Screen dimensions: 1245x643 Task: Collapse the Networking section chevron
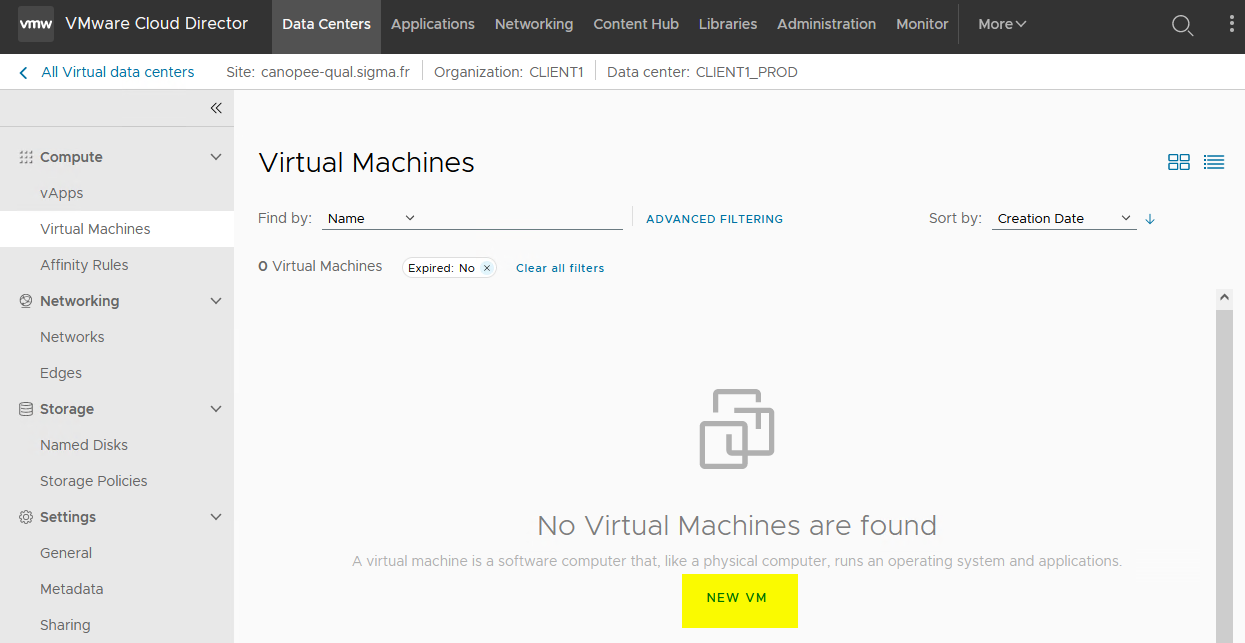pos(216,301)
